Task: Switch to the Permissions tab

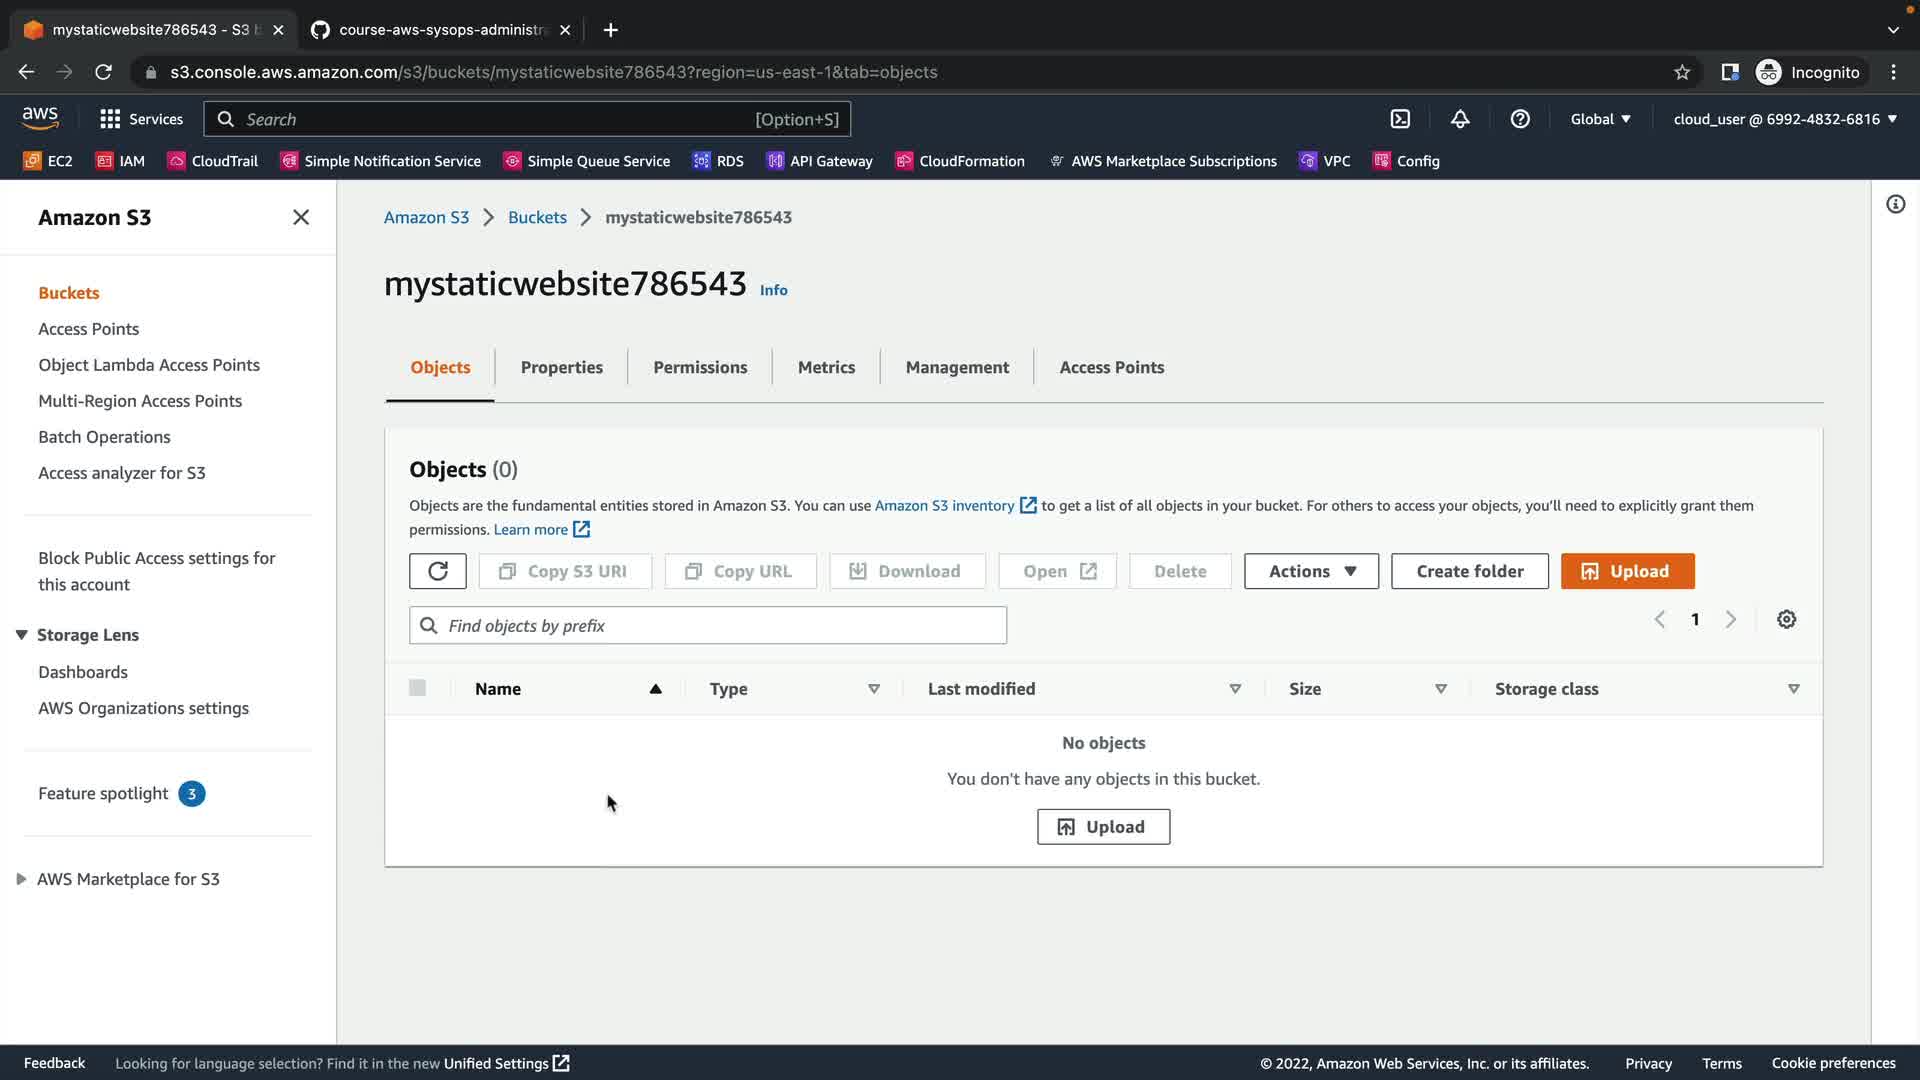Action: pos(700,367)
